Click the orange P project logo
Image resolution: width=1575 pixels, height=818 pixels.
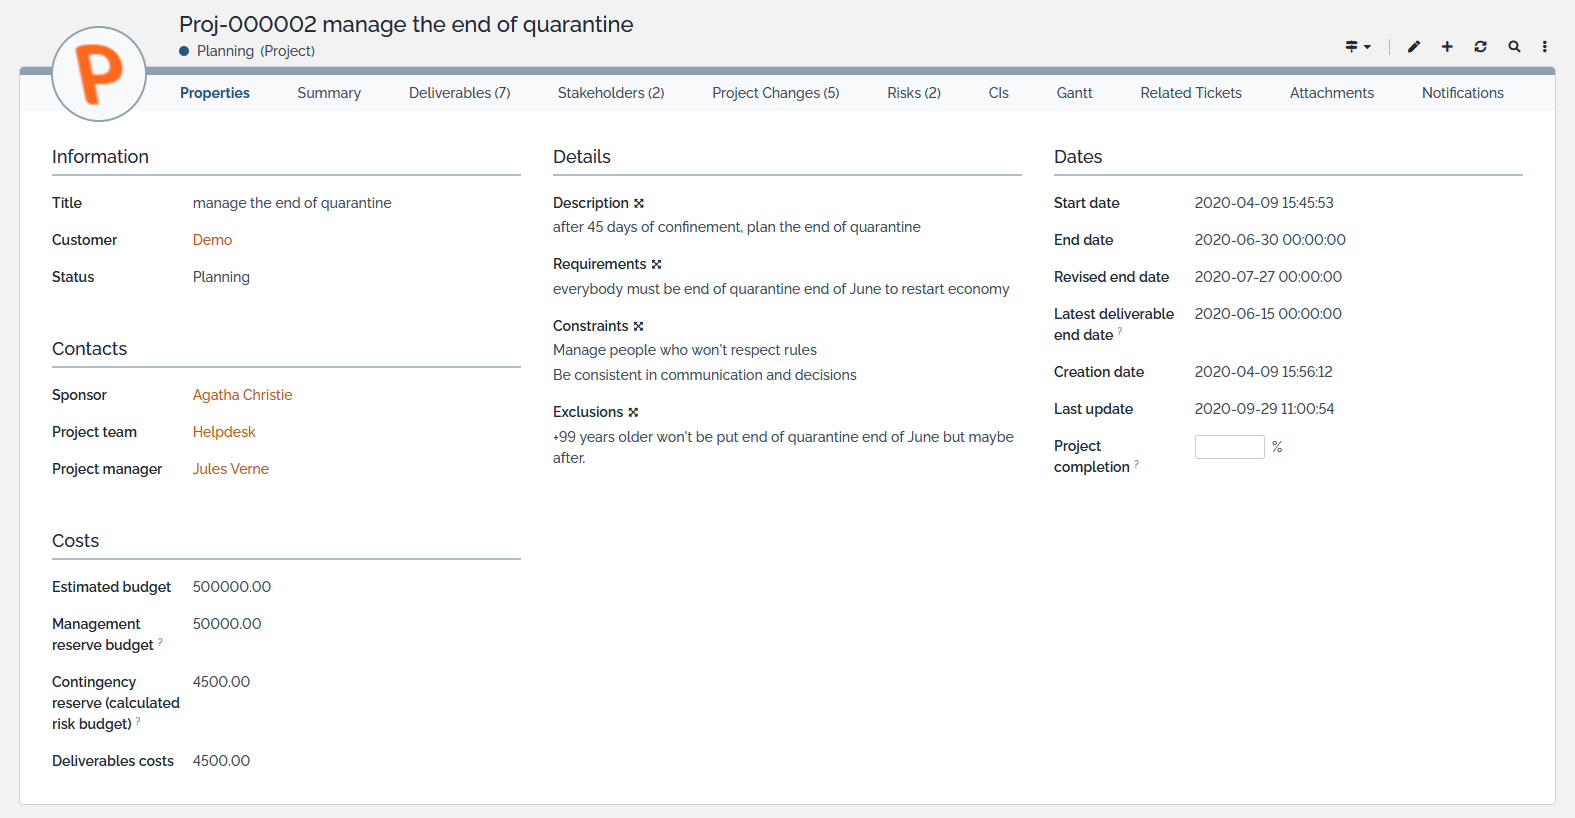tap(99, 74)
